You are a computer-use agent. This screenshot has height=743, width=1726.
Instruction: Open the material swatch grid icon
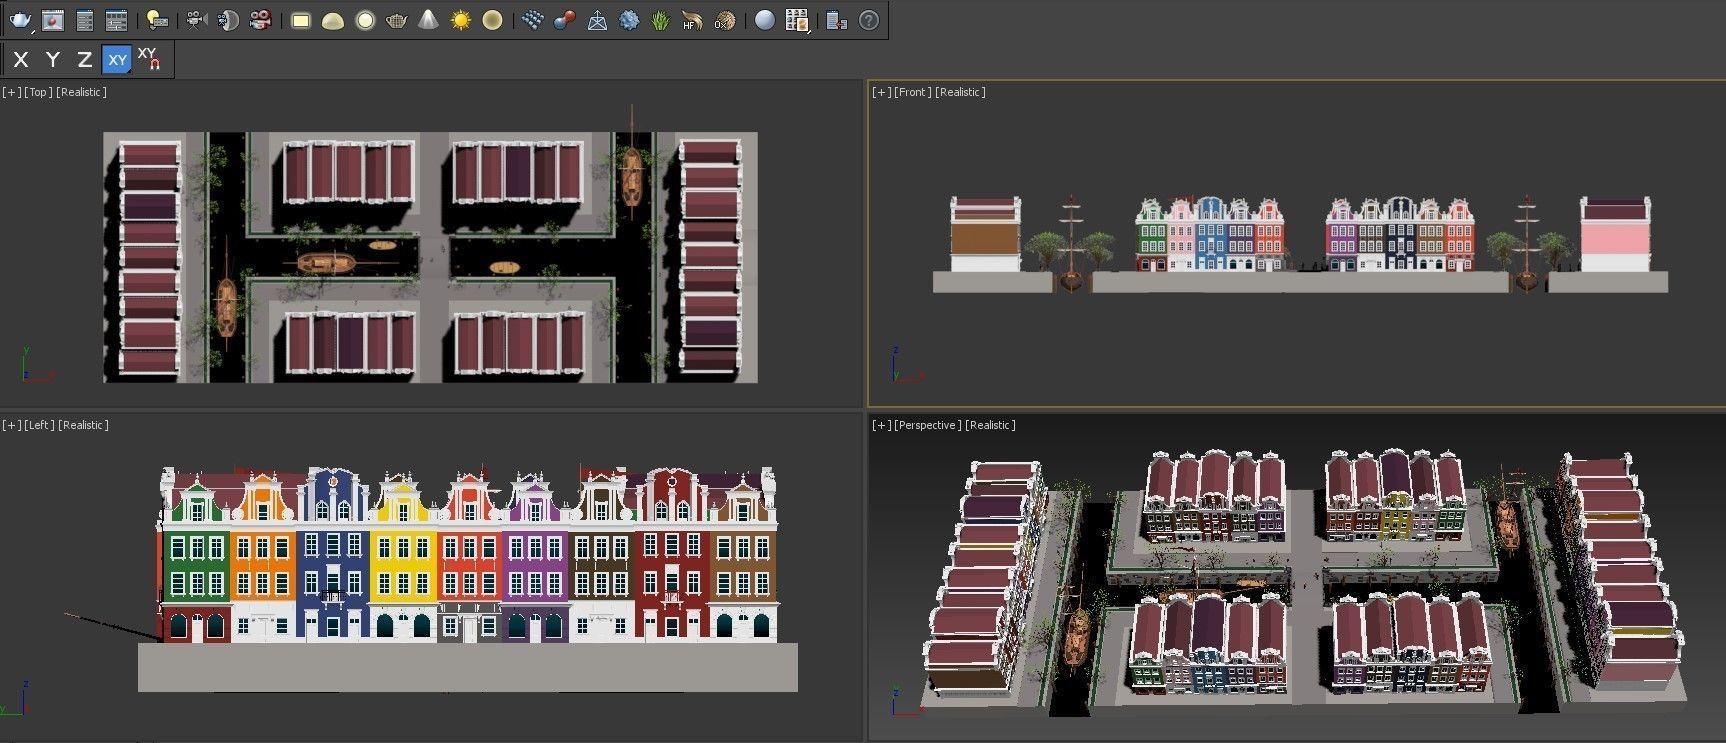pyautogui.click(x=797, y=20)
